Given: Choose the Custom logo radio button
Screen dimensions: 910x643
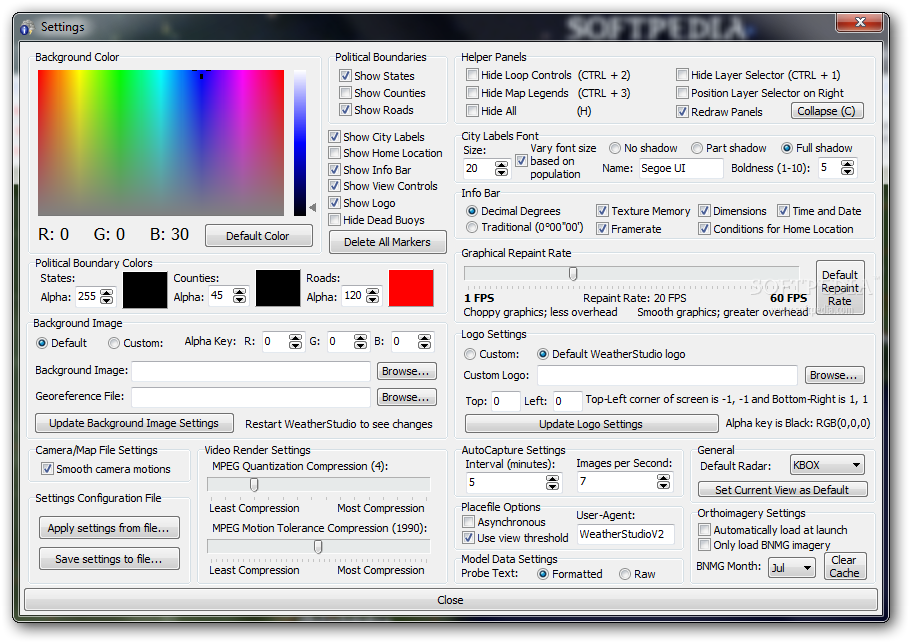Looking at the screenshot, I should coord(470,354).
